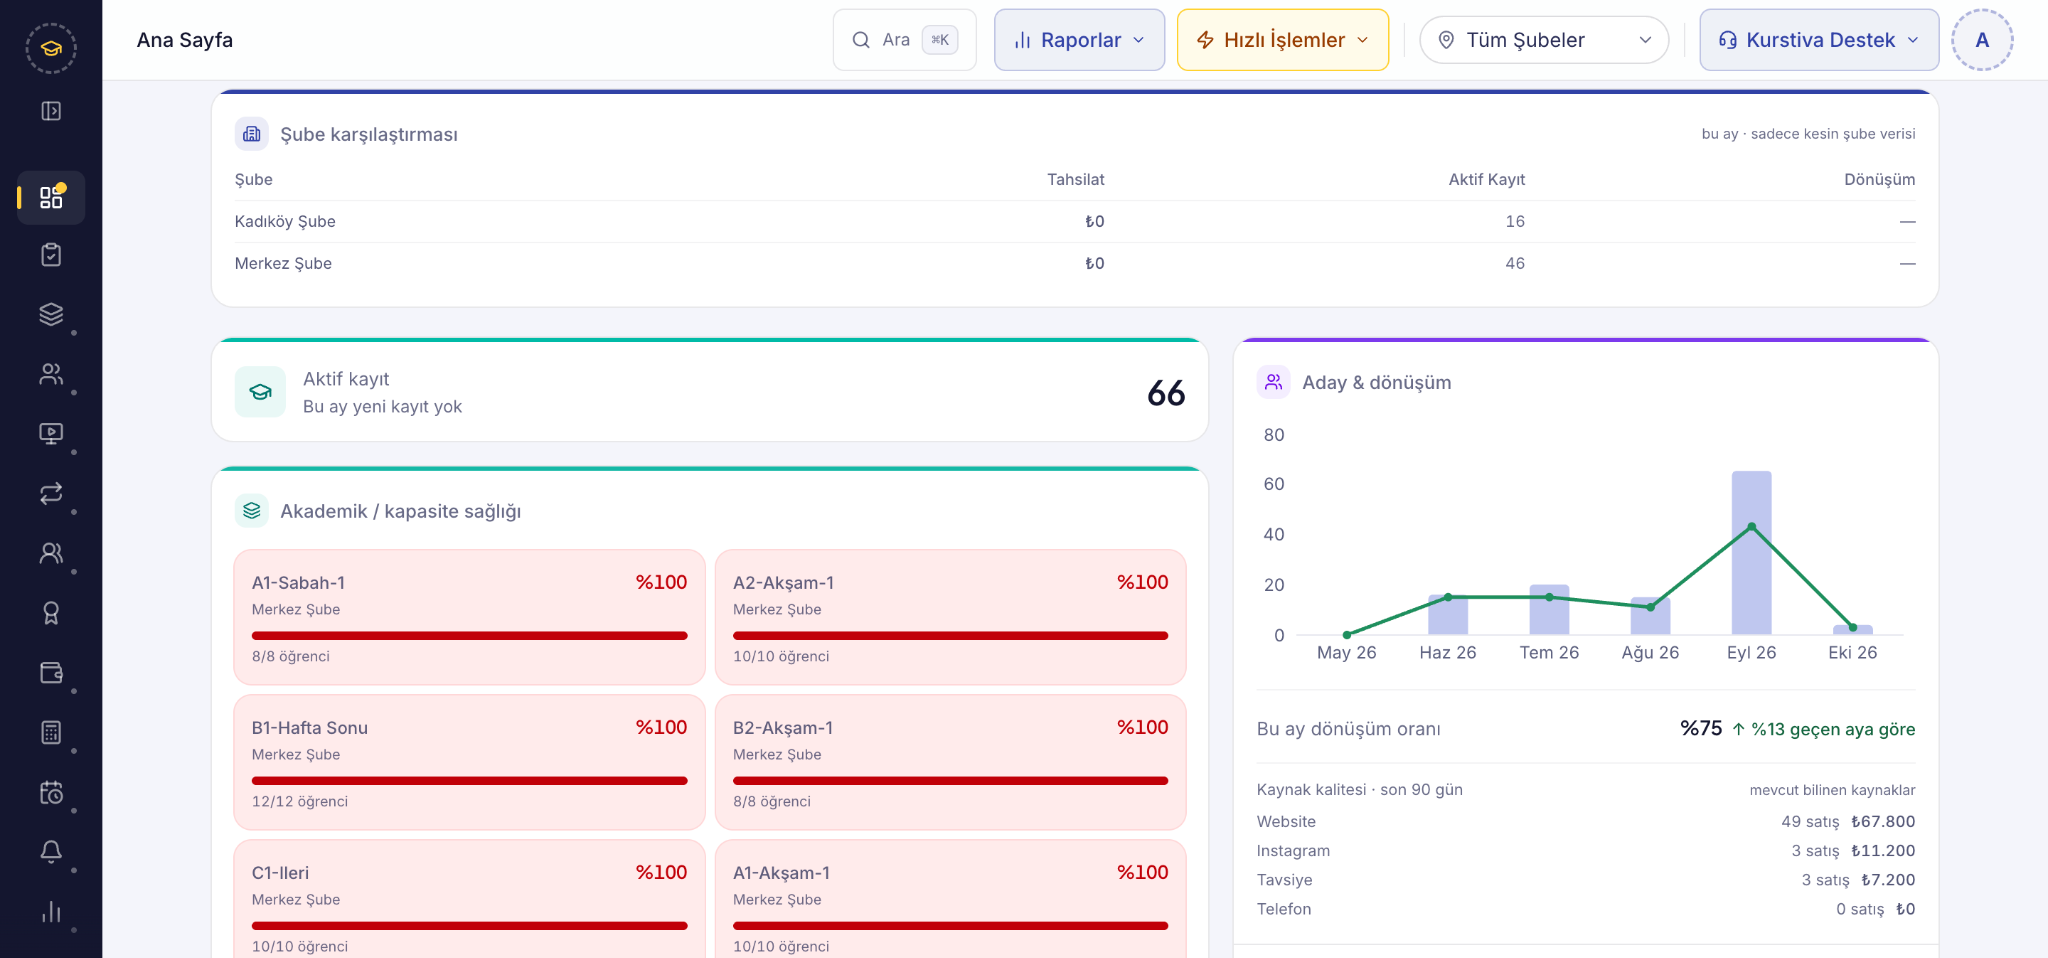Click the Aday & dönüşüm people icon
Image resolution: width=2048 pixels, height=958 pixels.
tap(1273, 382)
